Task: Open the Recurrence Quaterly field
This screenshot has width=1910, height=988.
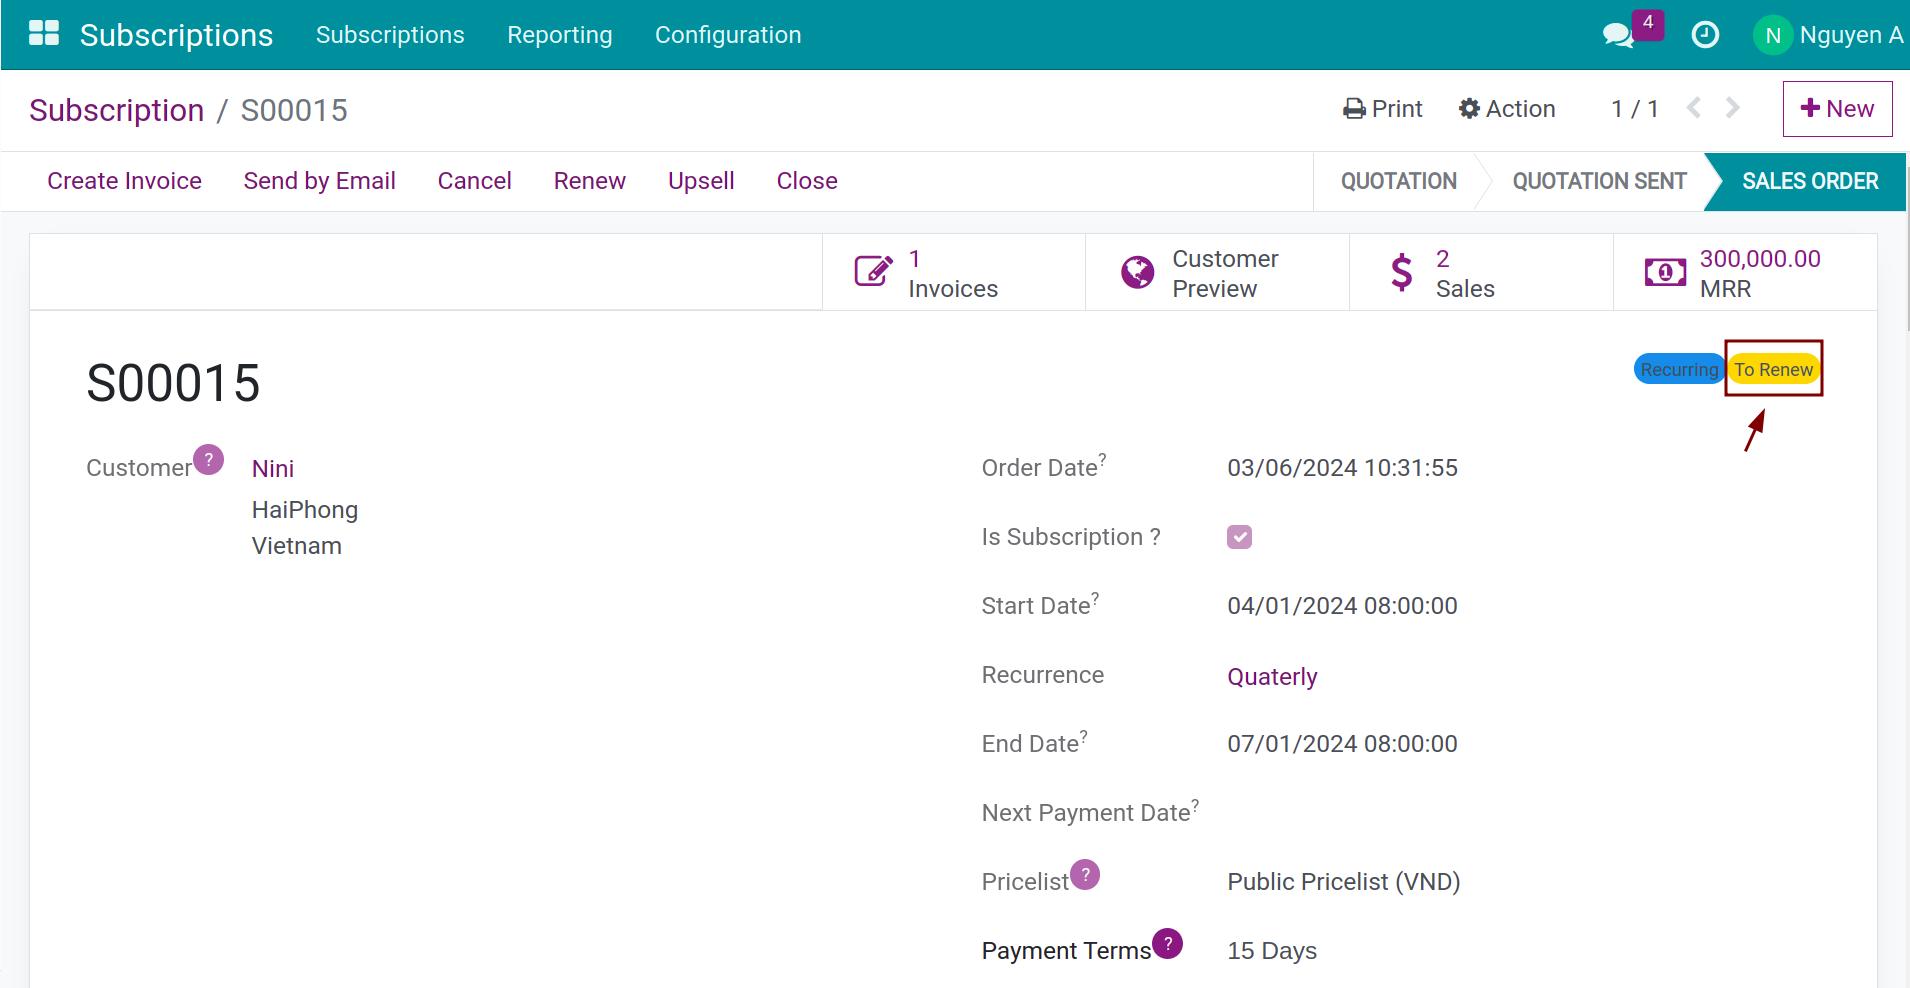Action: coord(1272,677)
